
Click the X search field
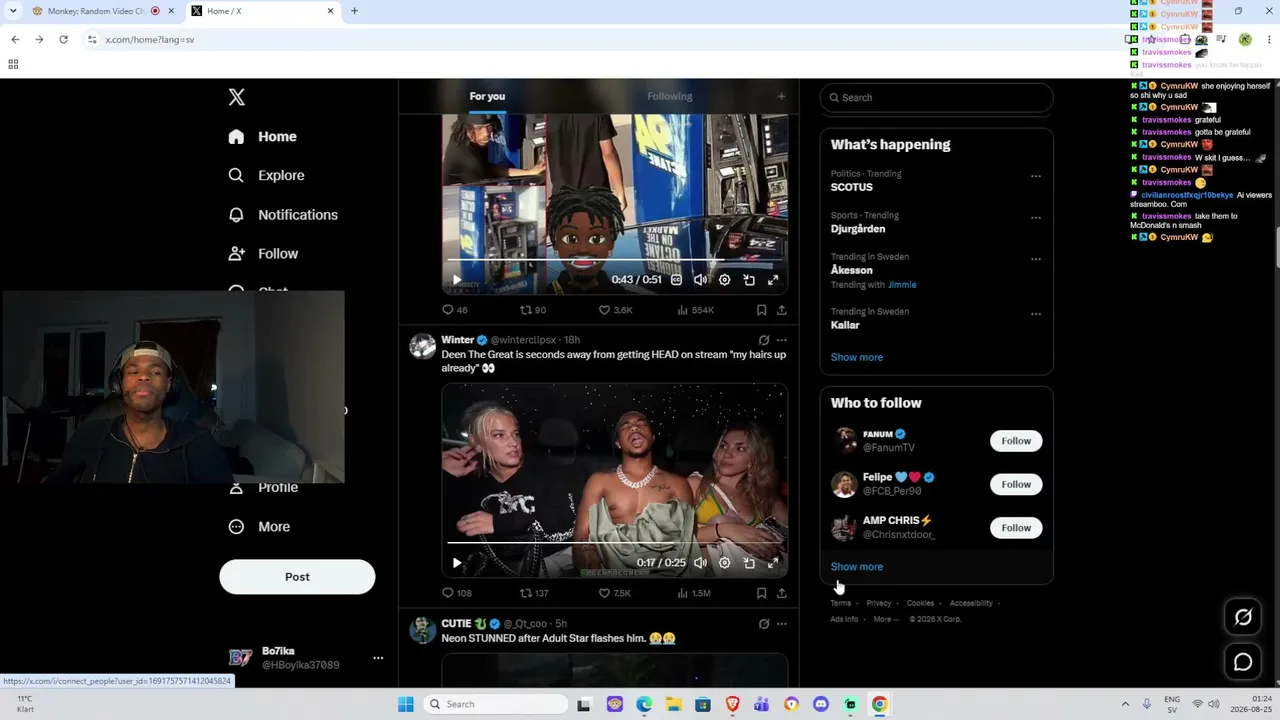click(937, 97)
